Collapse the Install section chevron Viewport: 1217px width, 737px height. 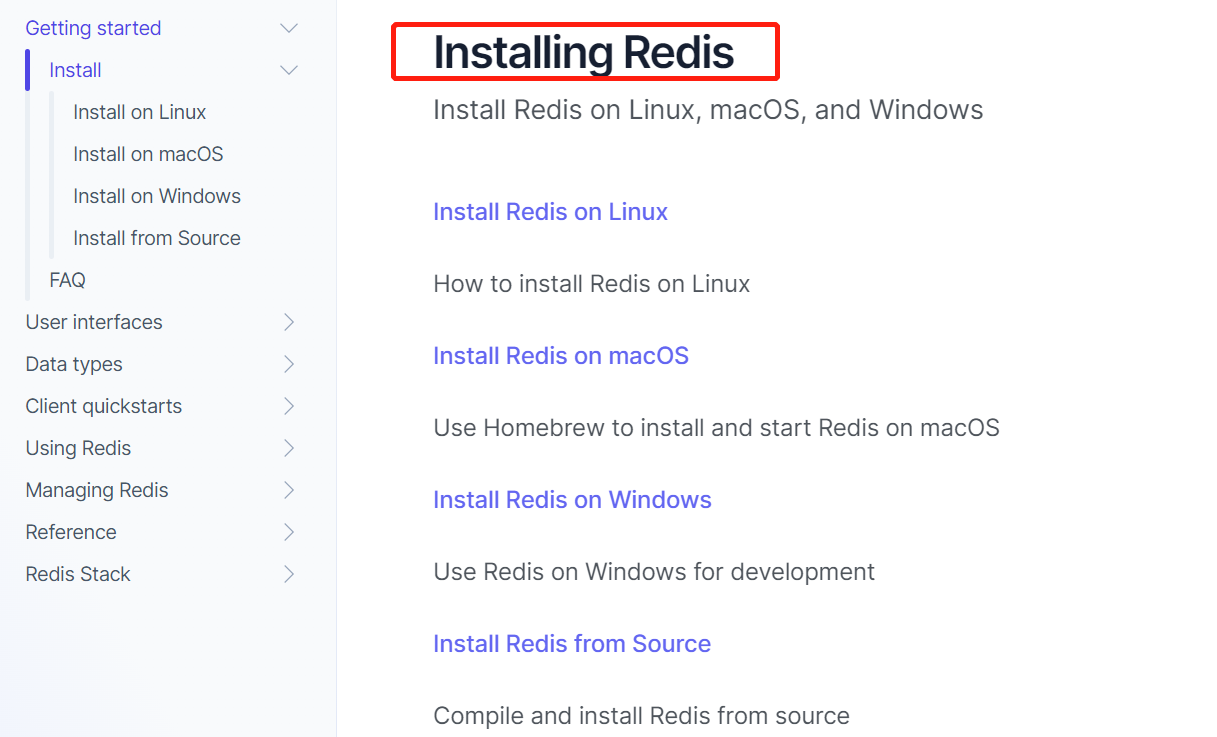(289, 71)
